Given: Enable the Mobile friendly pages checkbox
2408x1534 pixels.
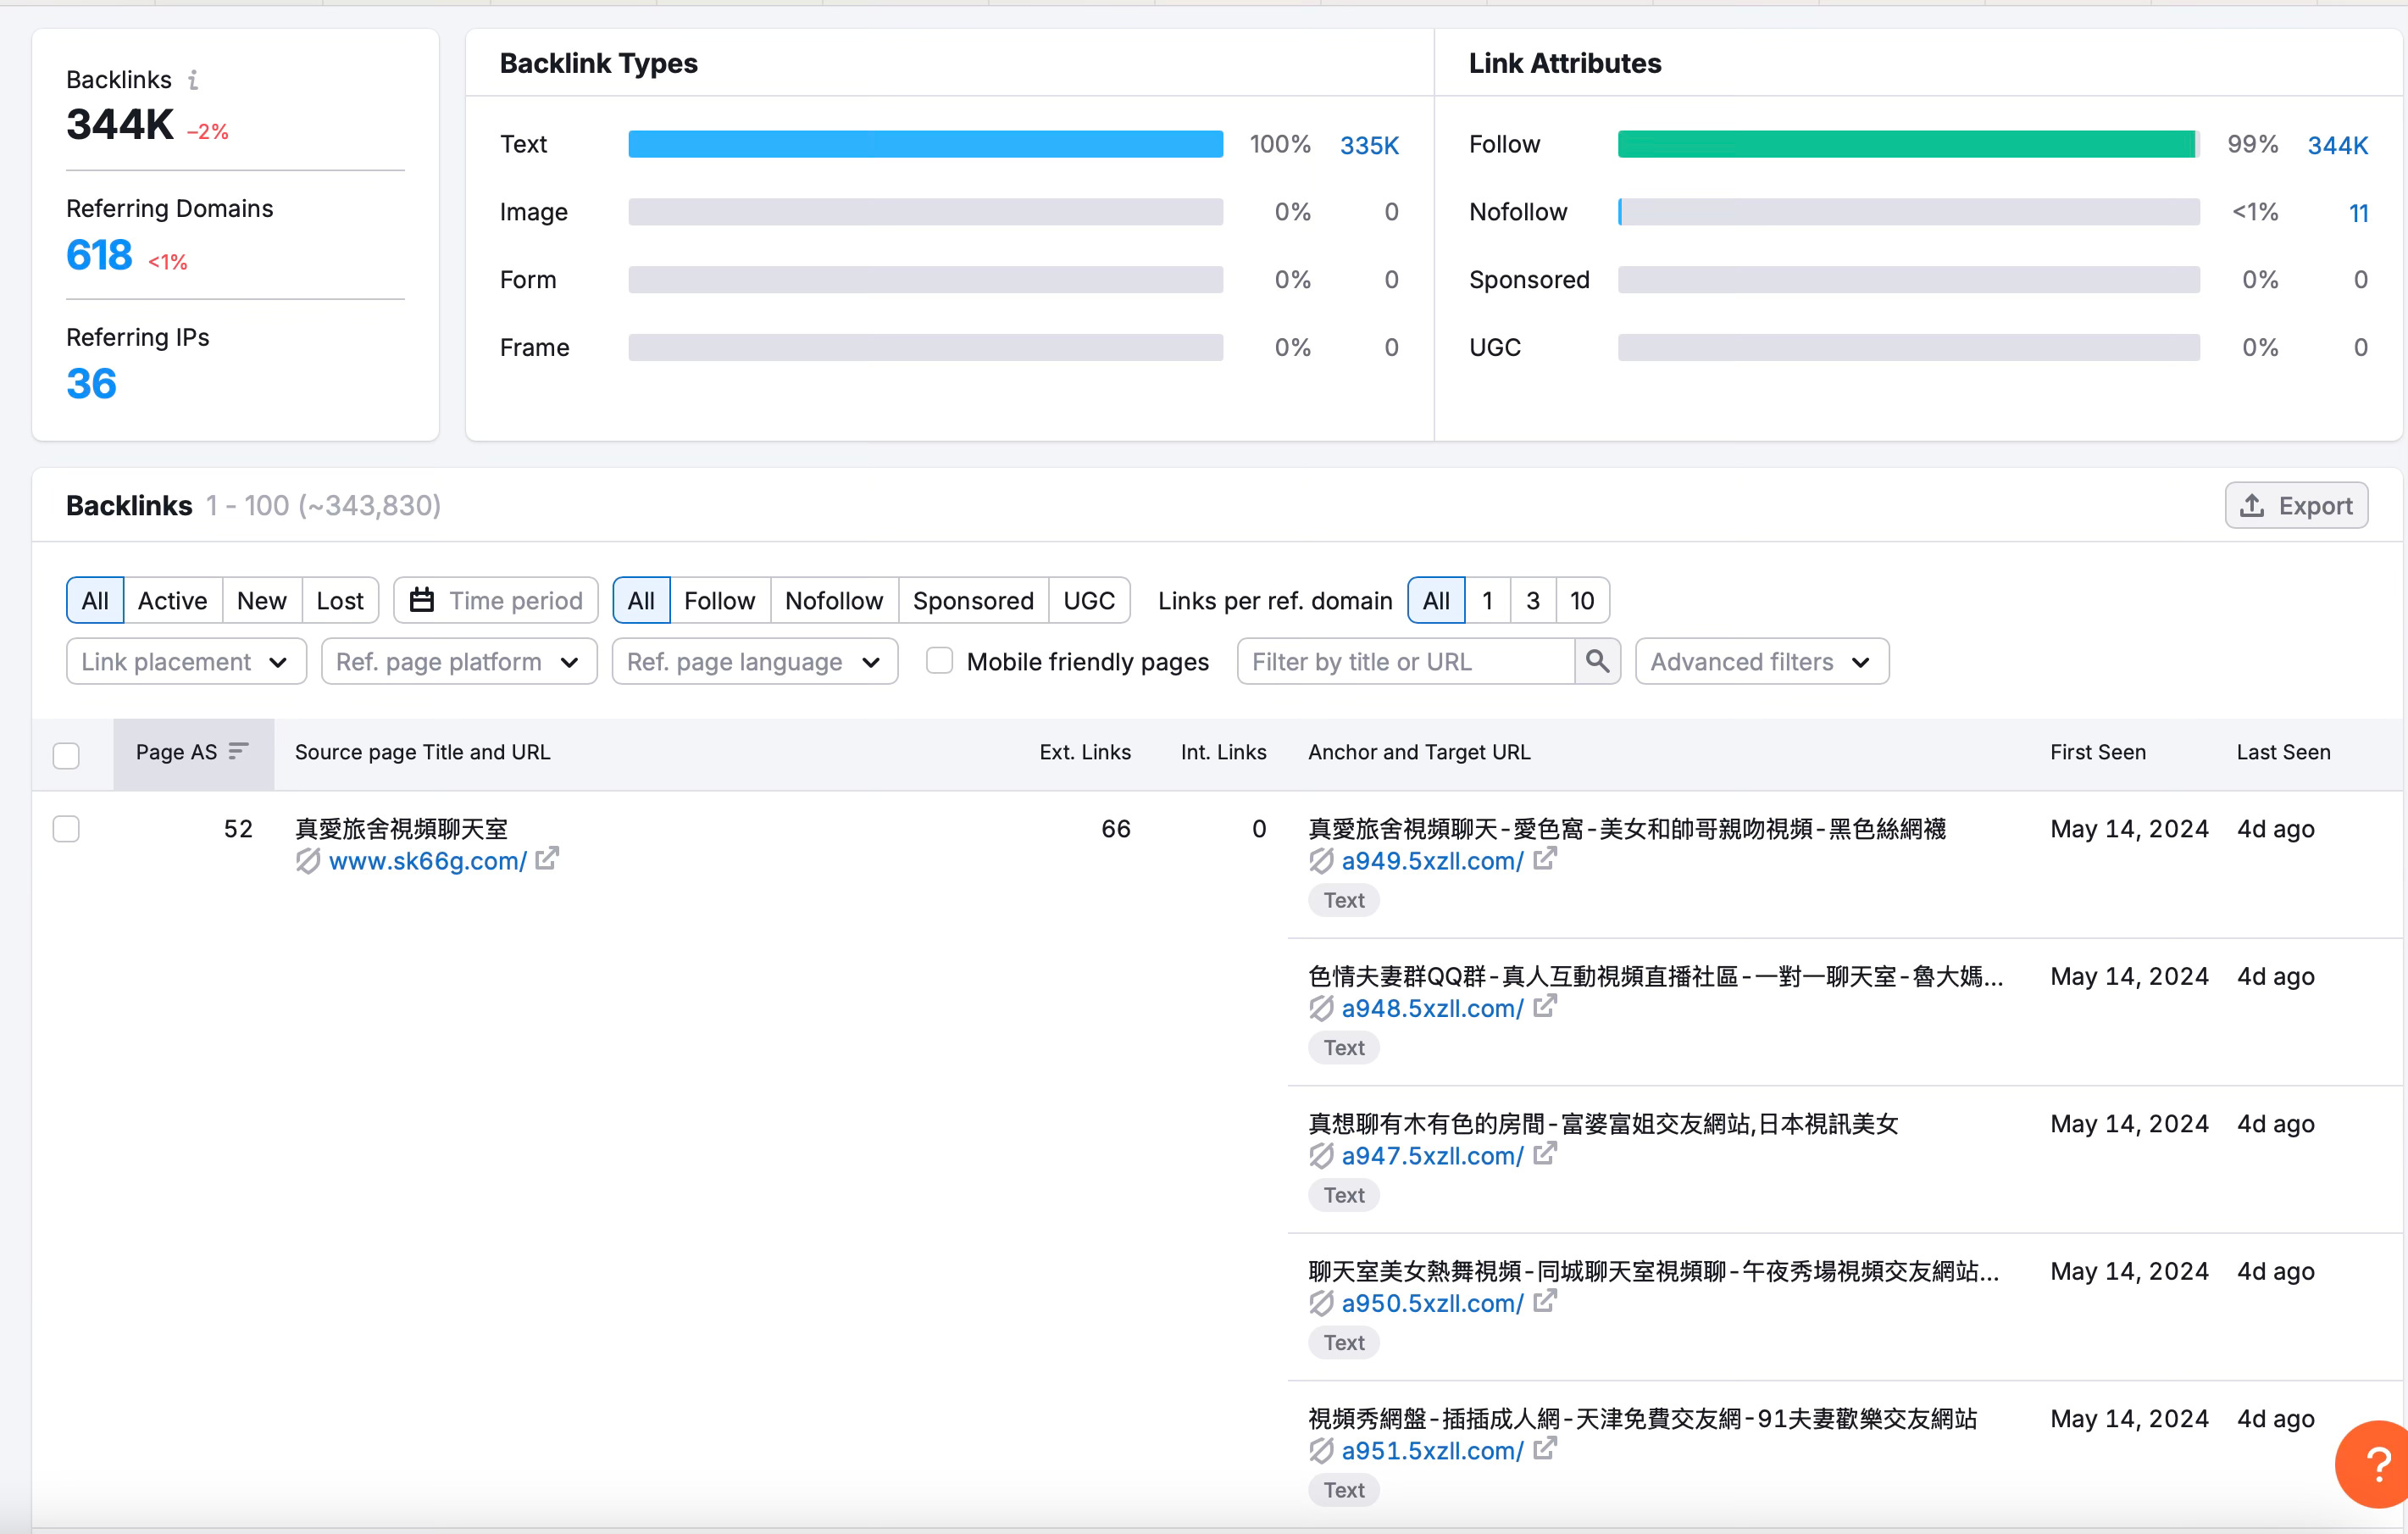Looking at the screenshot, I should 939,661.
